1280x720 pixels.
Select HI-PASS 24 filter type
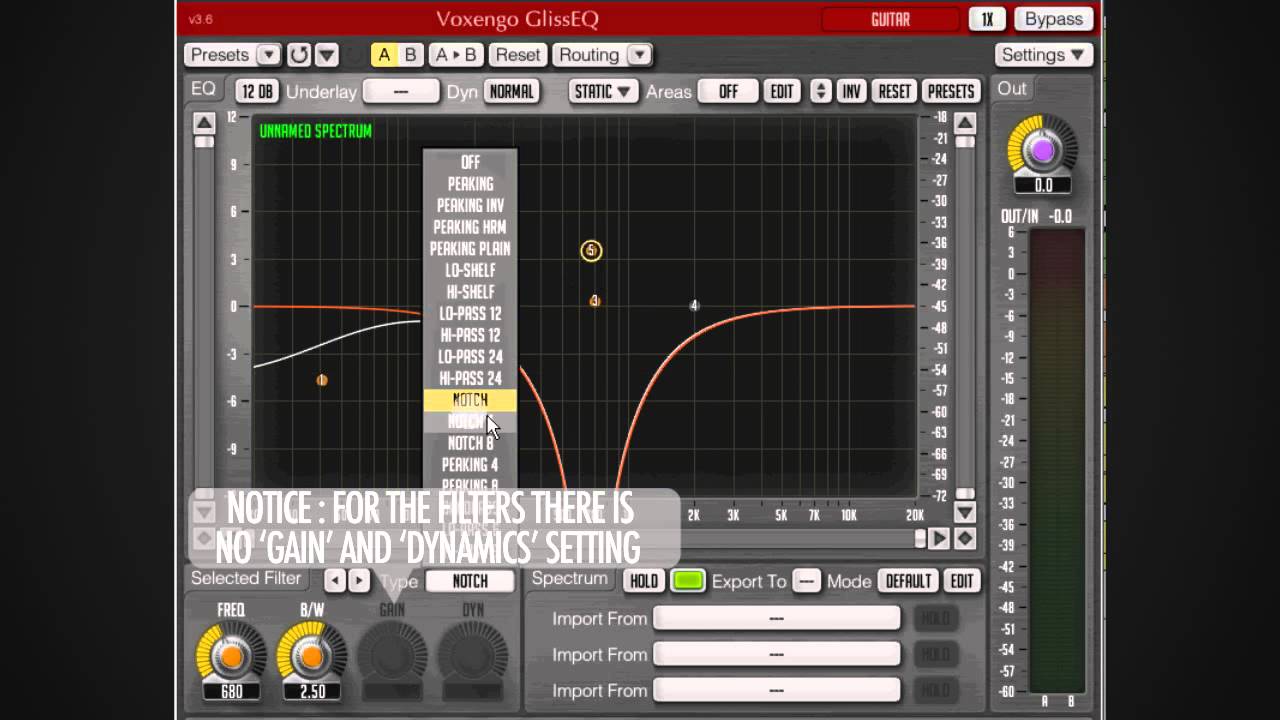[x=470, y=379]
